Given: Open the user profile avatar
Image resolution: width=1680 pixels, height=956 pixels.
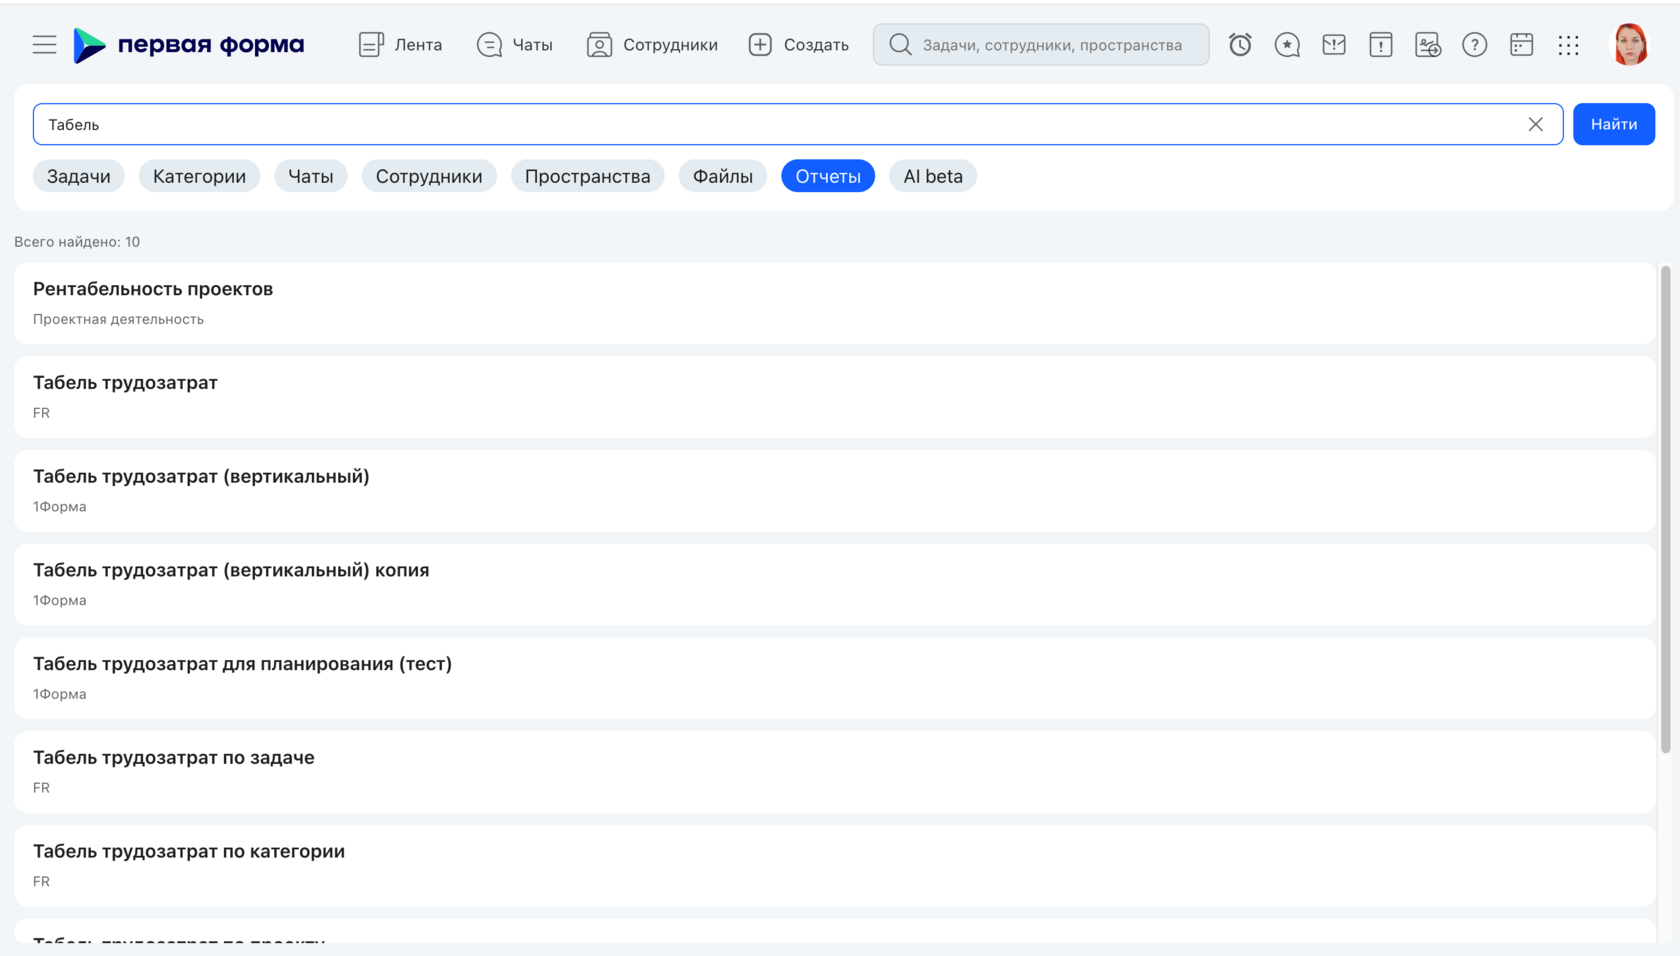Looking at the screenshot, I should 1630,44.
